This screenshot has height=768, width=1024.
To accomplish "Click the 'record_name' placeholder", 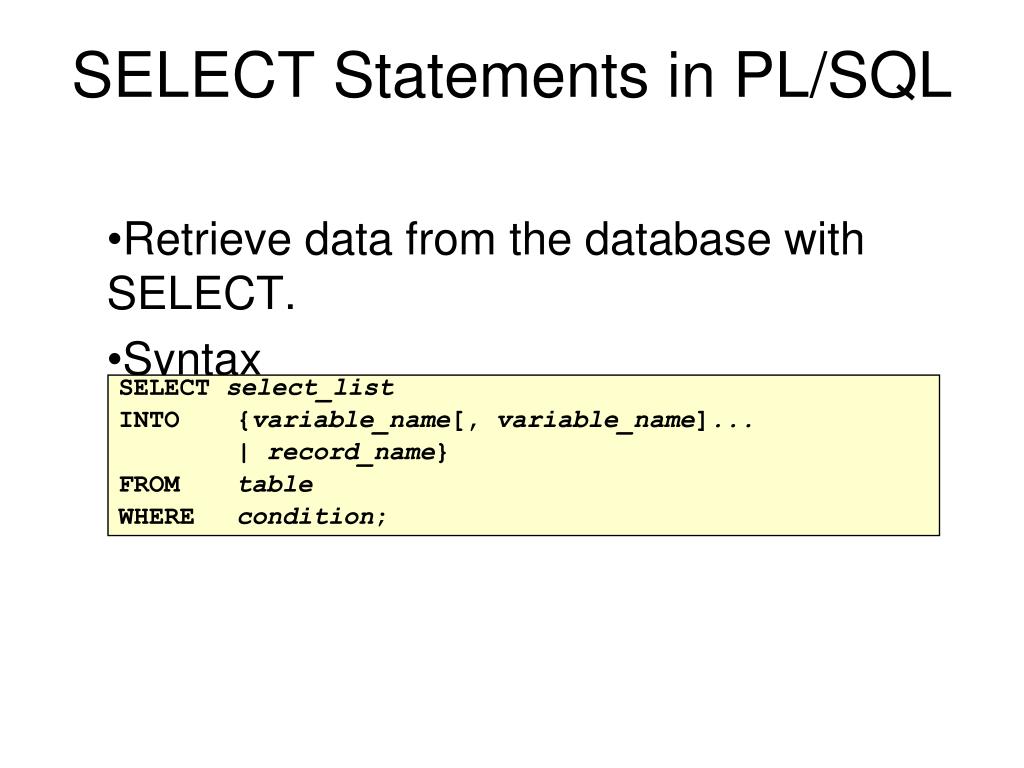I will pos(351,452).
